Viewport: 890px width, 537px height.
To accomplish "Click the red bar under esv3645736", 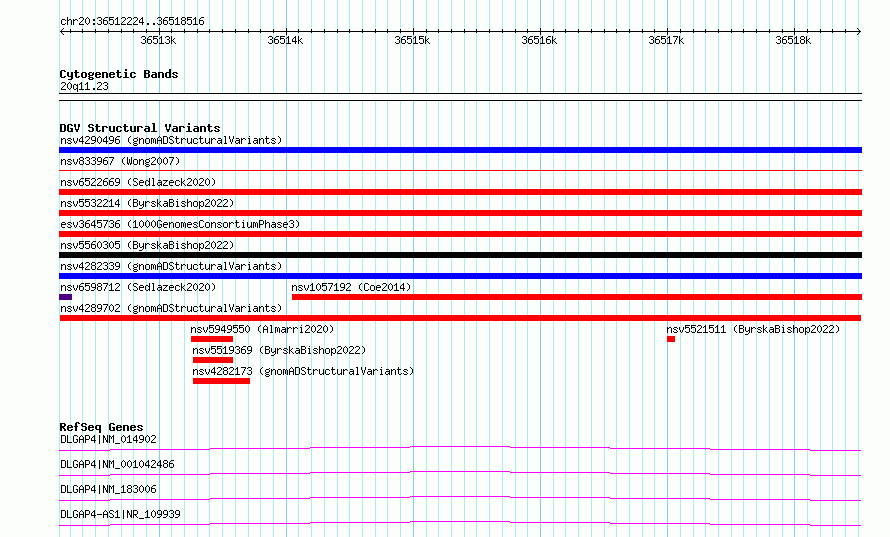I will point(460,234).
